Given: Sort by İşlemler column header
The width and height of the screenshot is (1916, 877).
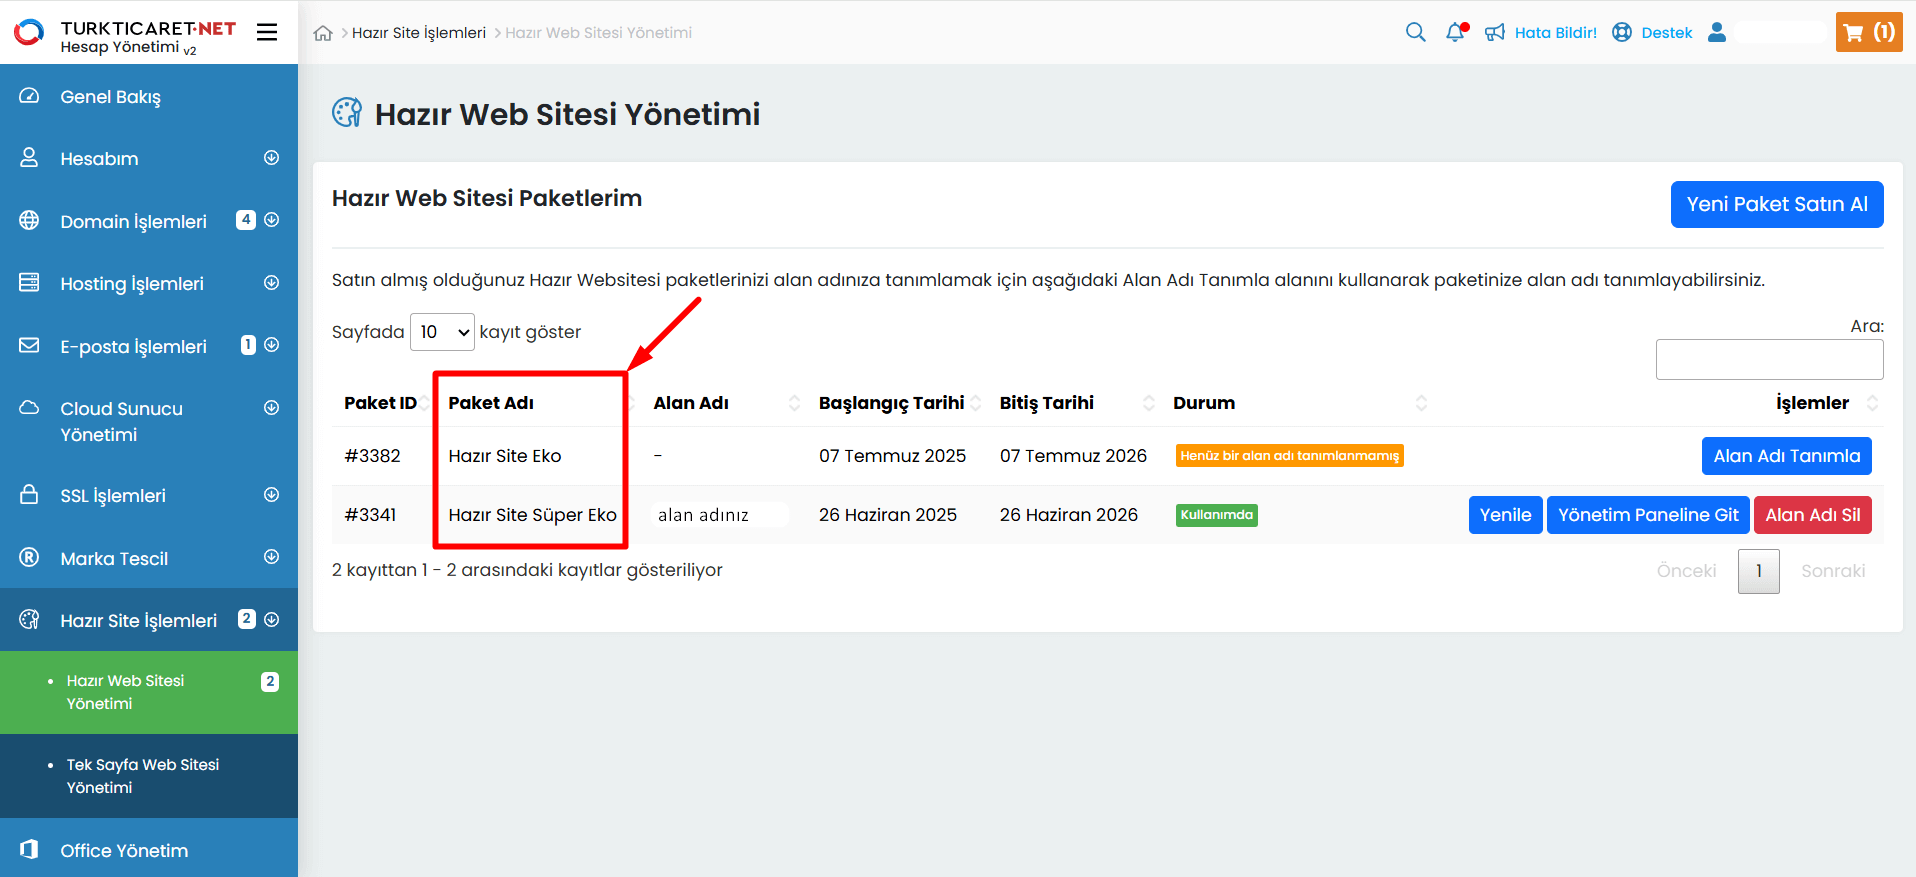Looking at the screenshot, I should [x=1812, y=403].
